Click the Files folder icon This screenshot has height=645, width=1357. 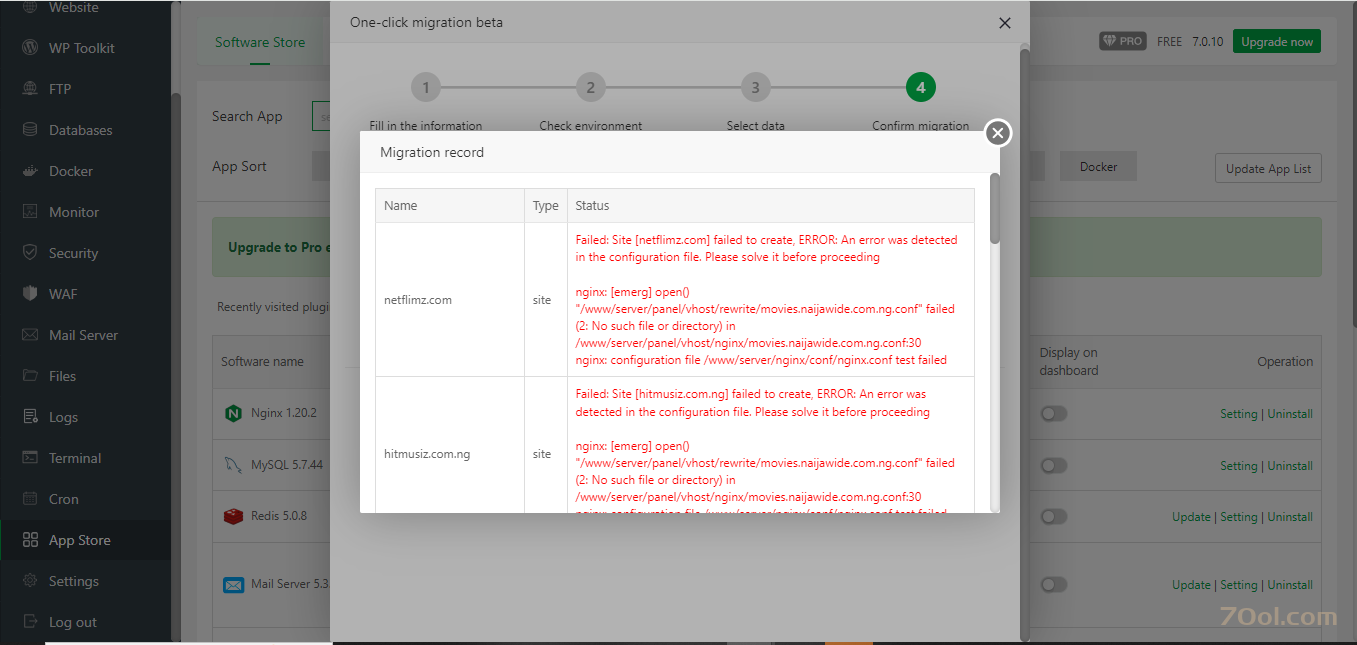pyautogui.click(x=30, y=376)
